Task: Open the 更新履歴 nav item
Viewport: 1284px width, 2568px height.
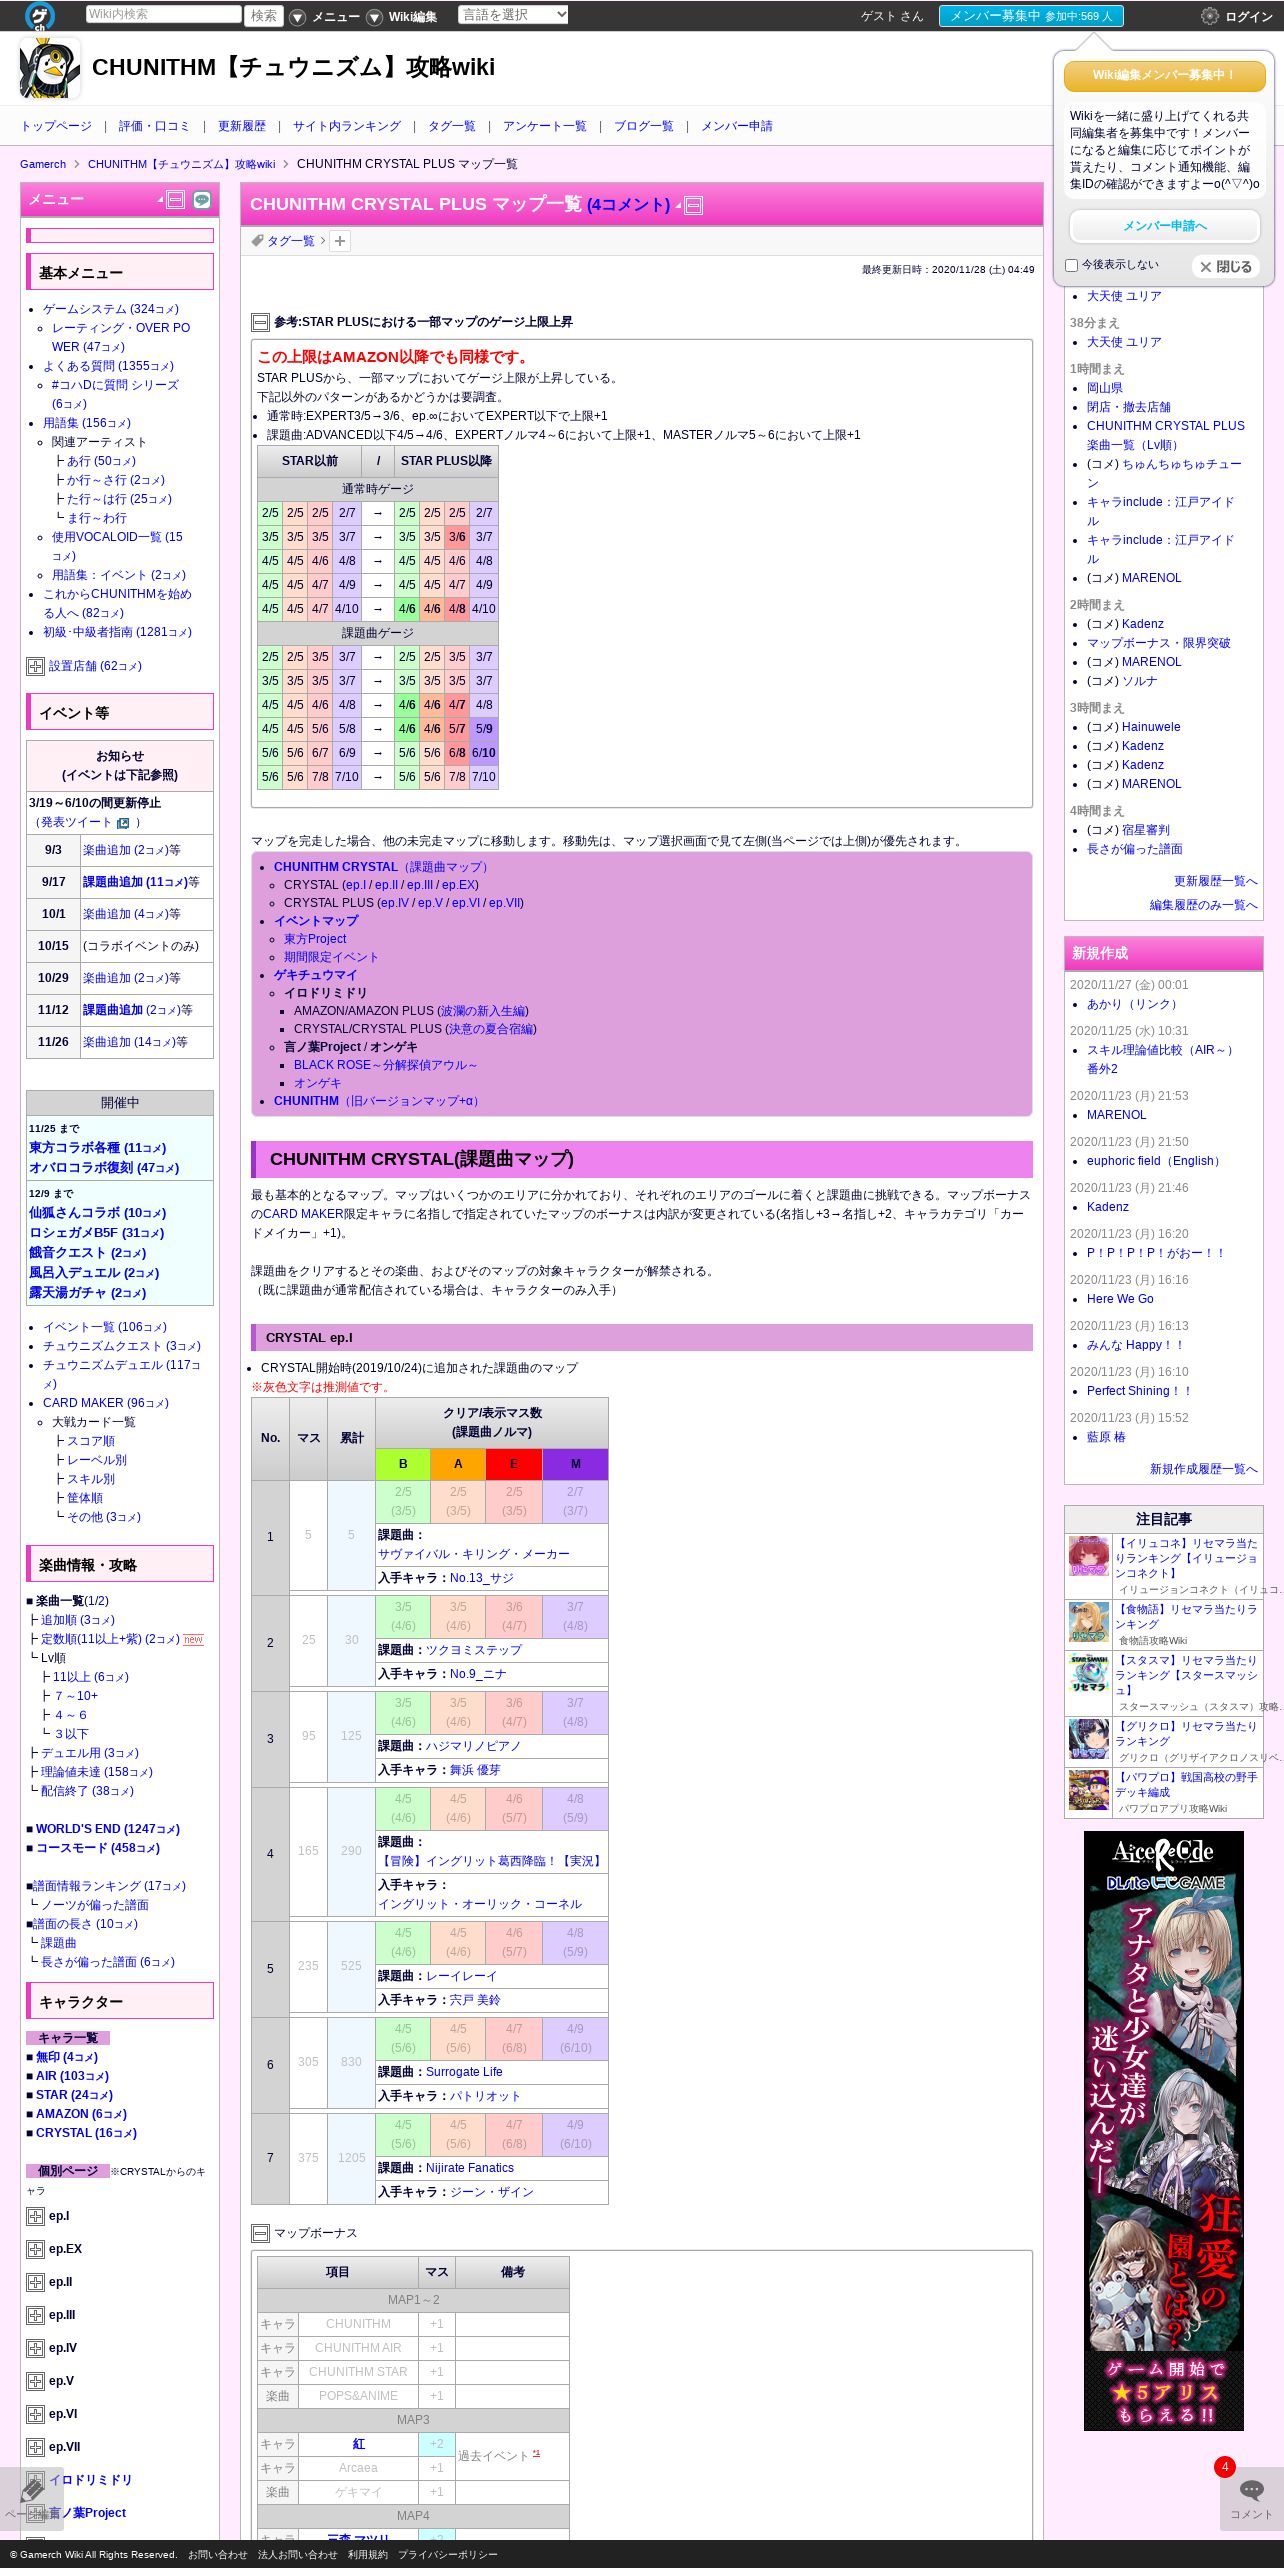Action: (242, 126)
